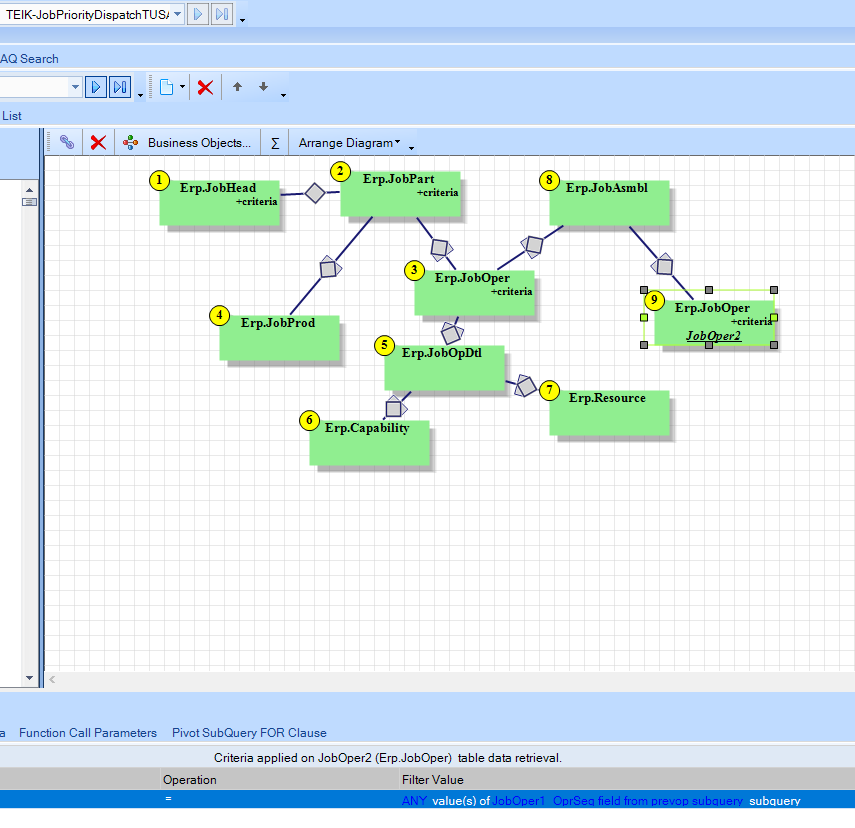Run the query with the play icon
The height and width of the screenshot is (828, 855).
click(95, 87)
